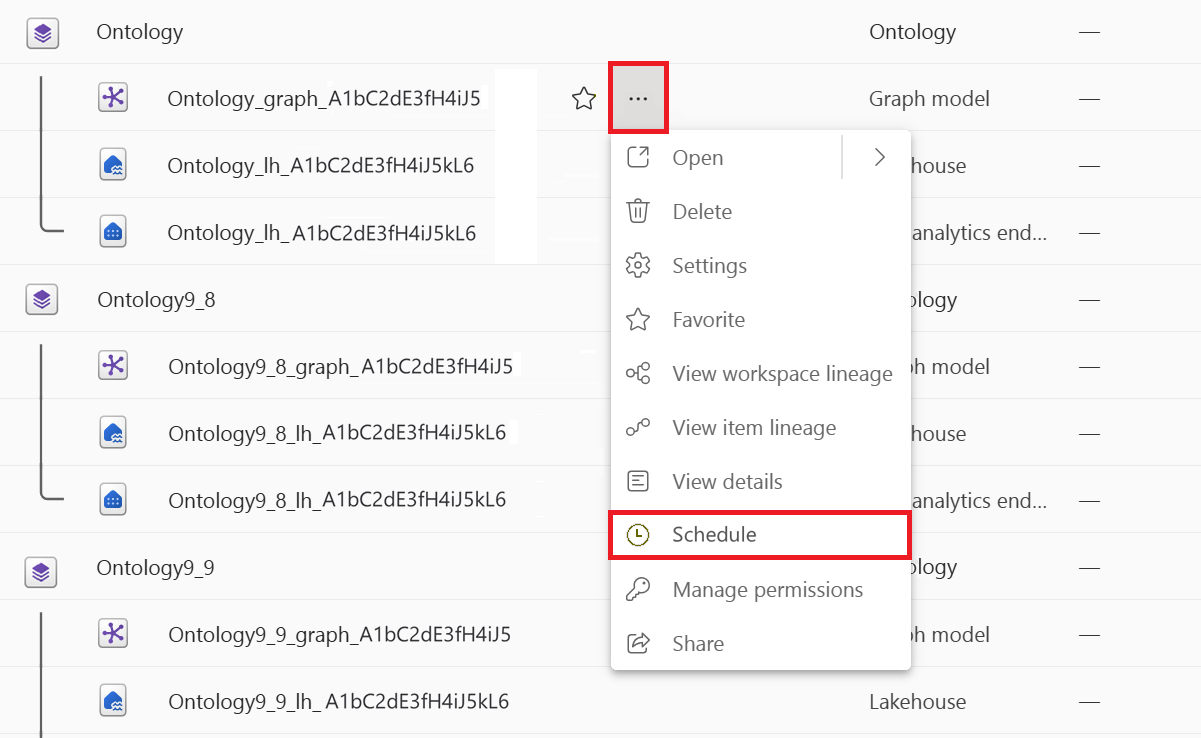The height and width of the screenshot is (738, 1201).
Task: Select Share from the context menu
Action: point(761,643)
